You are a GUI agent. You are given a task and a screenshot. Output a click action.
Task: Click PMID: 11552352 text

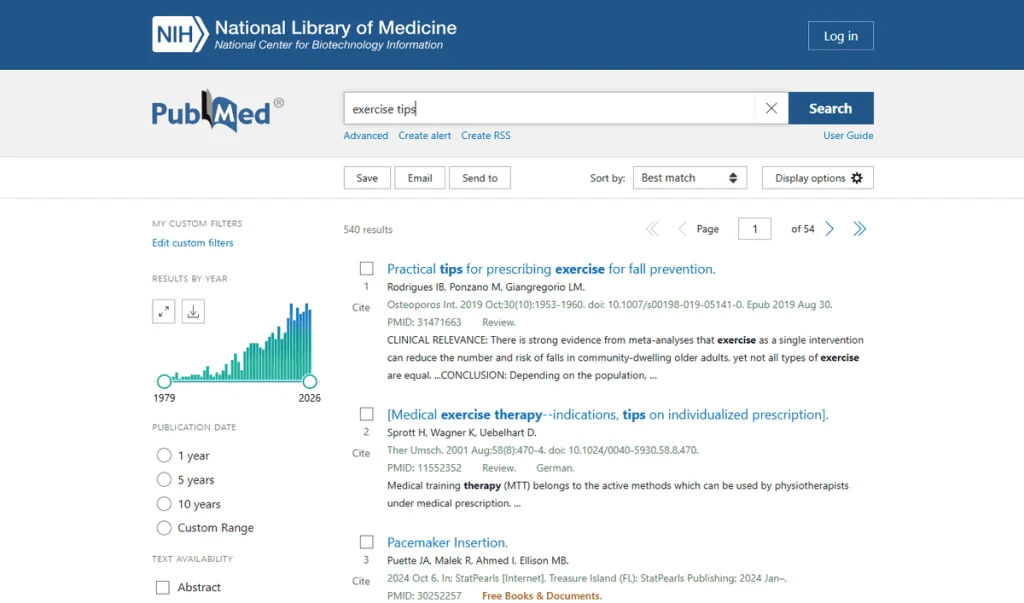(424, 468)
